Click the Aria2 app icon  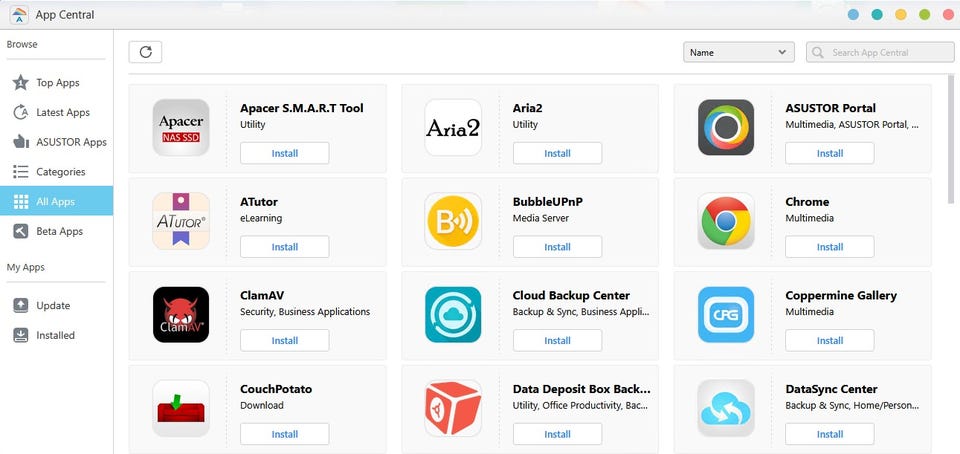click(453, 127)
